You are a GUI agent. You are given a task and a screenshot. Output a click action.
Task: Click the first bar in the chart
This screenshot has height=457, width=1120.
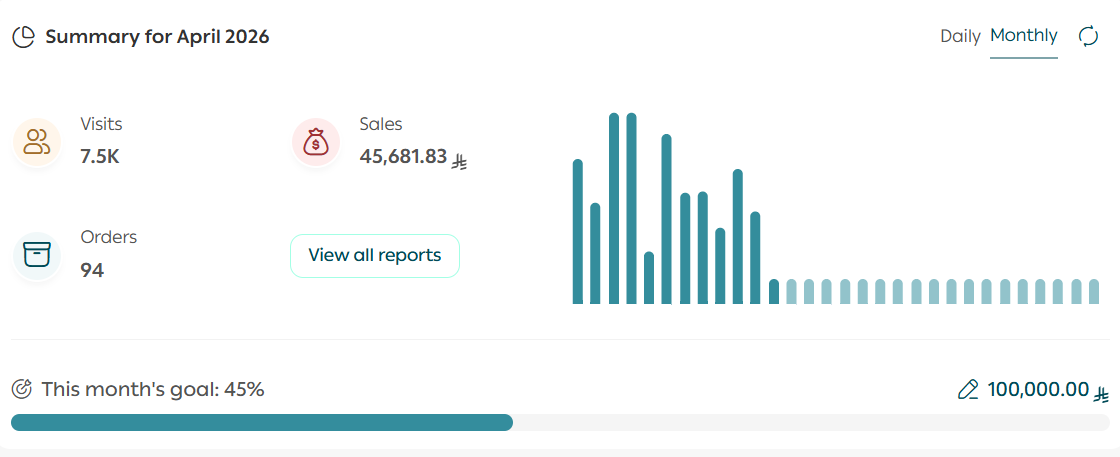point(578,231)
